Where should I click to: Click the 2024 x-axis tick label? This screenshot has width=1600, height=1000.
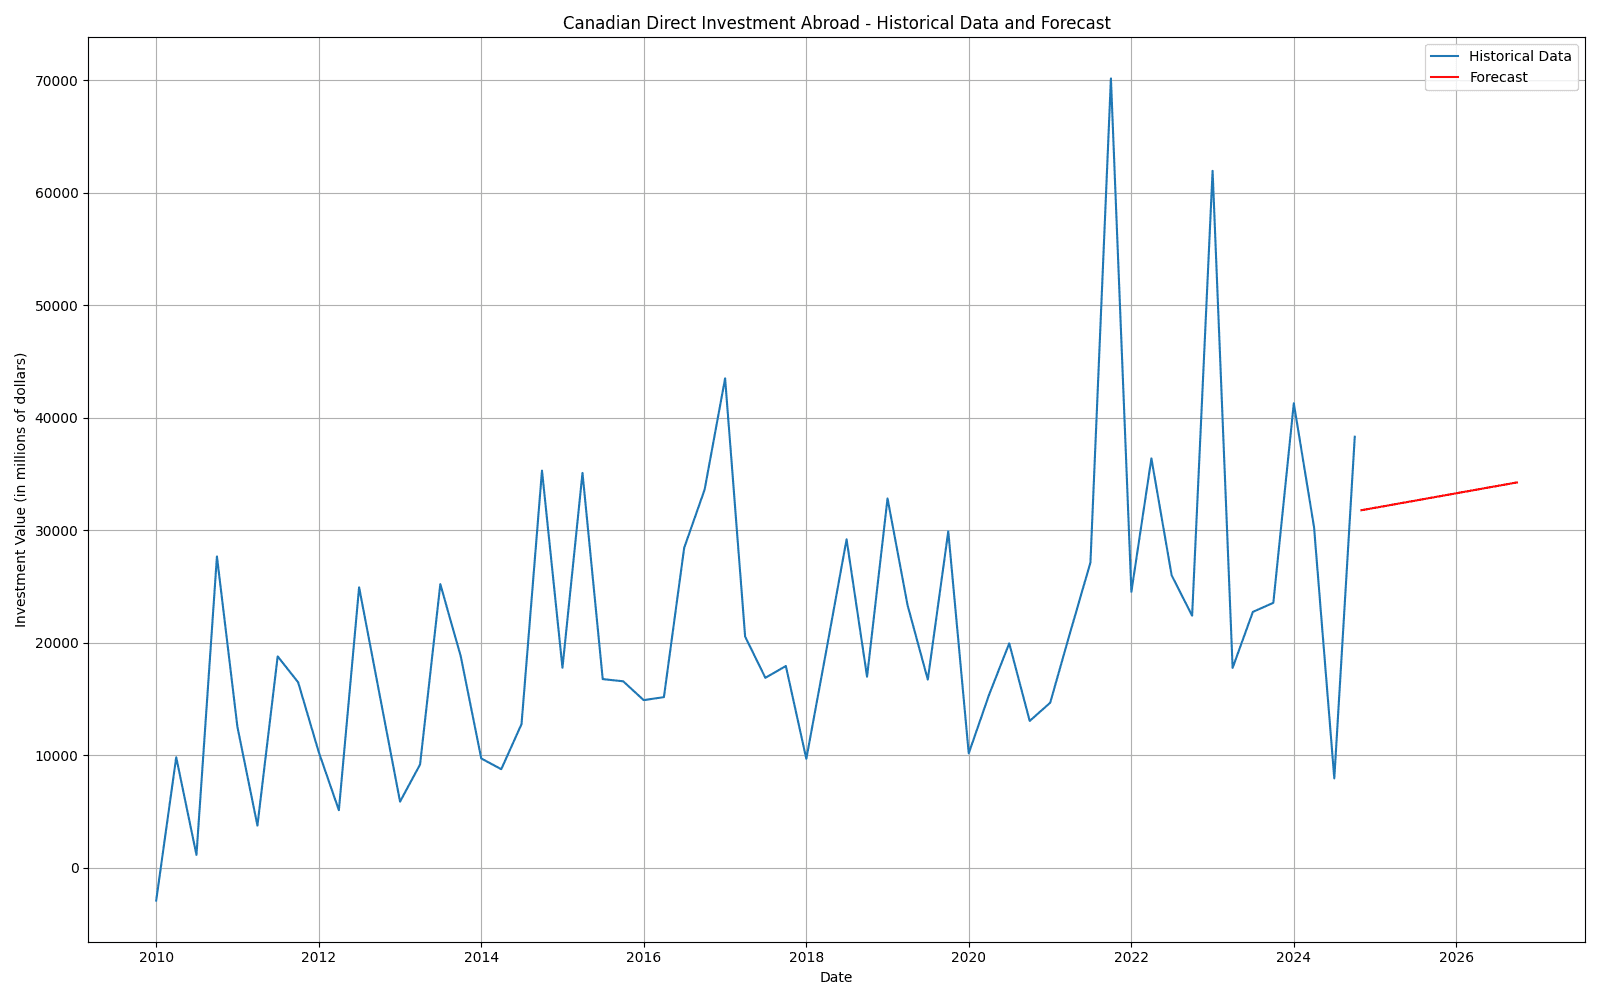[x=1294, y=957]
